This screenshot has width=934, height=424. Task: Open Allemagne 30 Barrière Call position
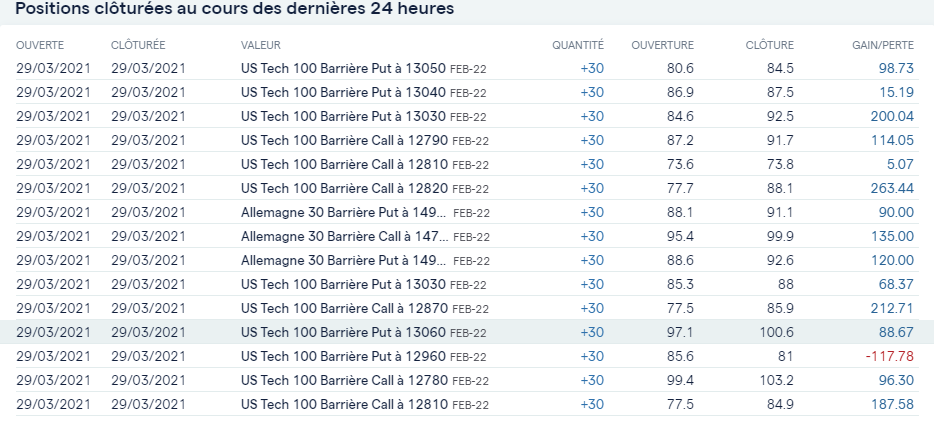tap(344, 236)
